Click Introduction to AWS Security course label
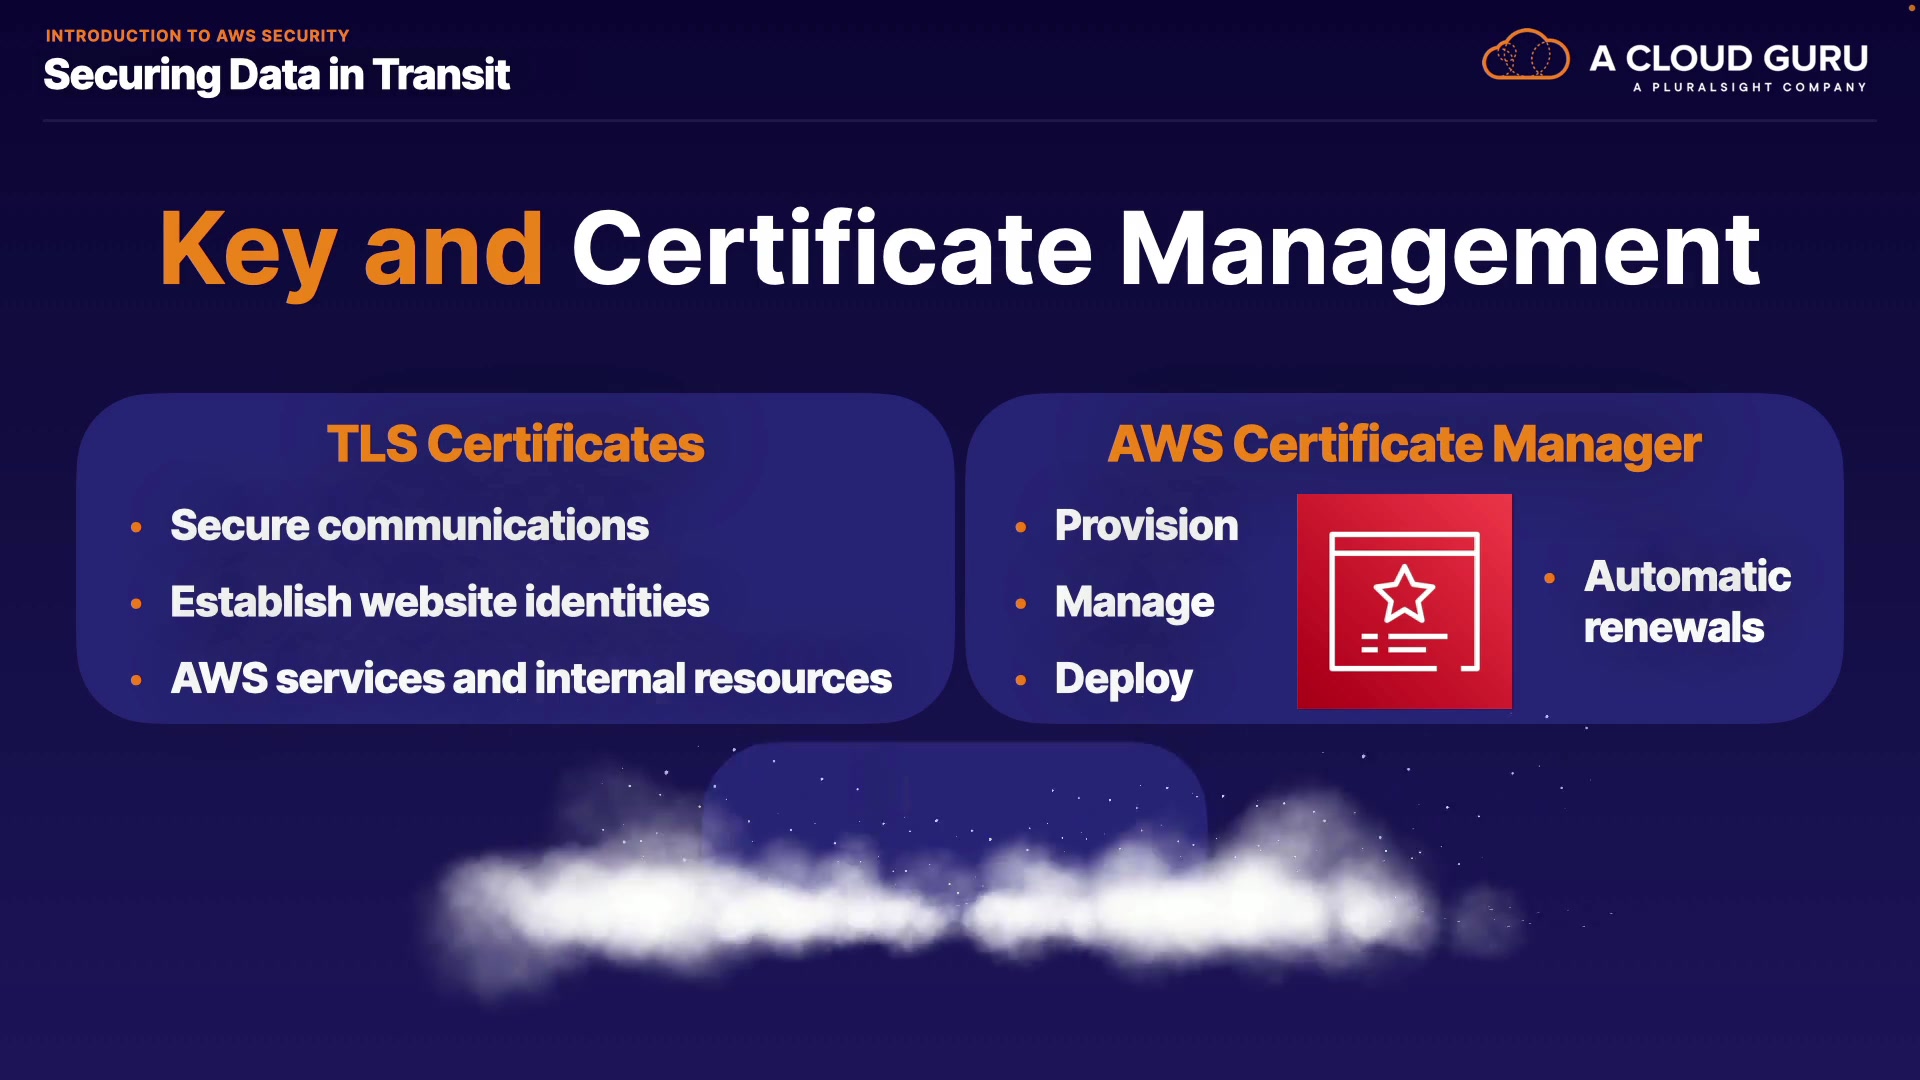This screenshot has width=1920, height=1080. (x=197, y=36)
